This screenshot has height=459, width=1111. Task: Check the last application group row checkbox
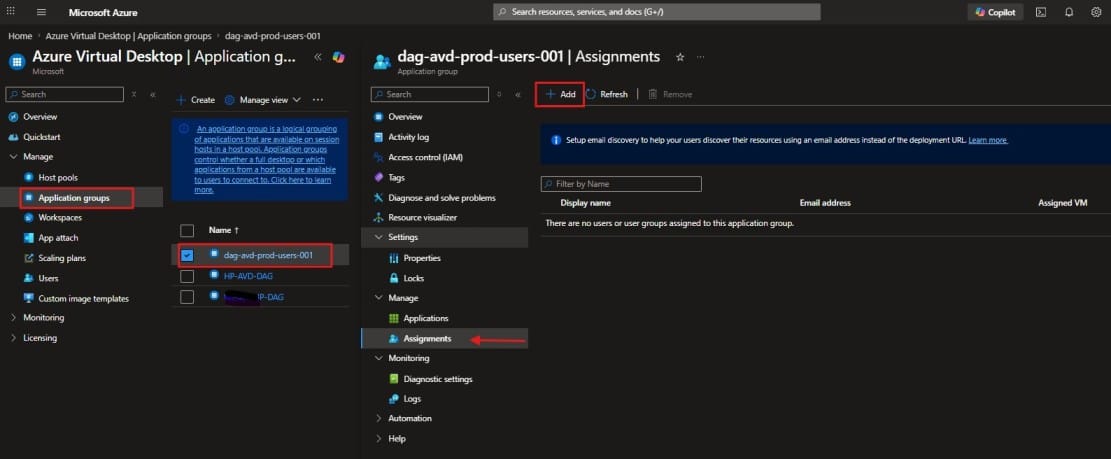[x=187, y=297]
